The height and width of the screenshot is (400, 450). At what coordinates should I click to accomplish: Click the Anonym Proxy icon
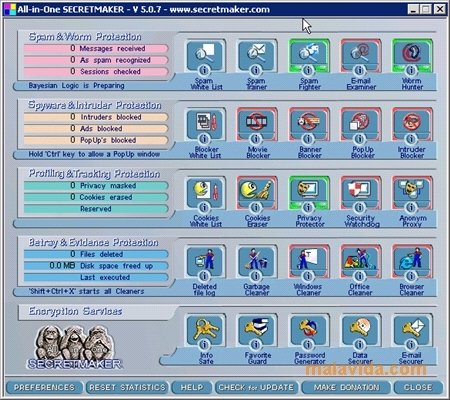point(412,192)
